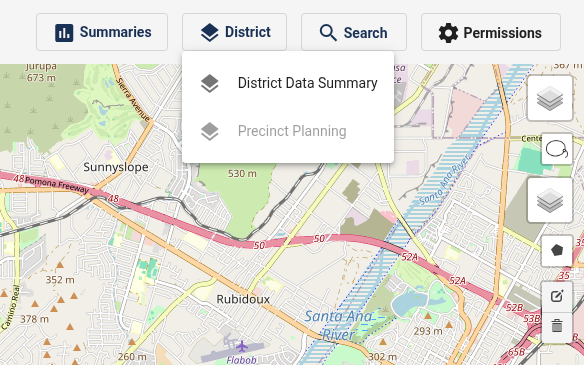
Task: Activate the lasso selection tool
Action: [x=557, y=149]
